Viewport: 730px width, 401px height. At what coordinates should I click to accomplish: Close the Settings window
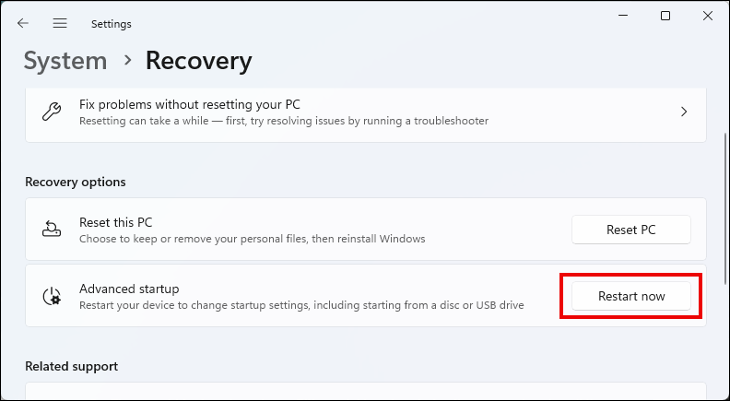(x=708, y=16)
